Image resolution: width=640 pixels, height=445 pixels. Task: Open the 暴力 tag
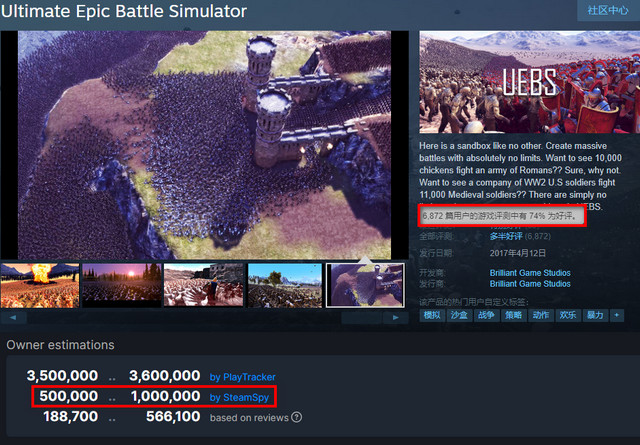(x=594, y=315)
